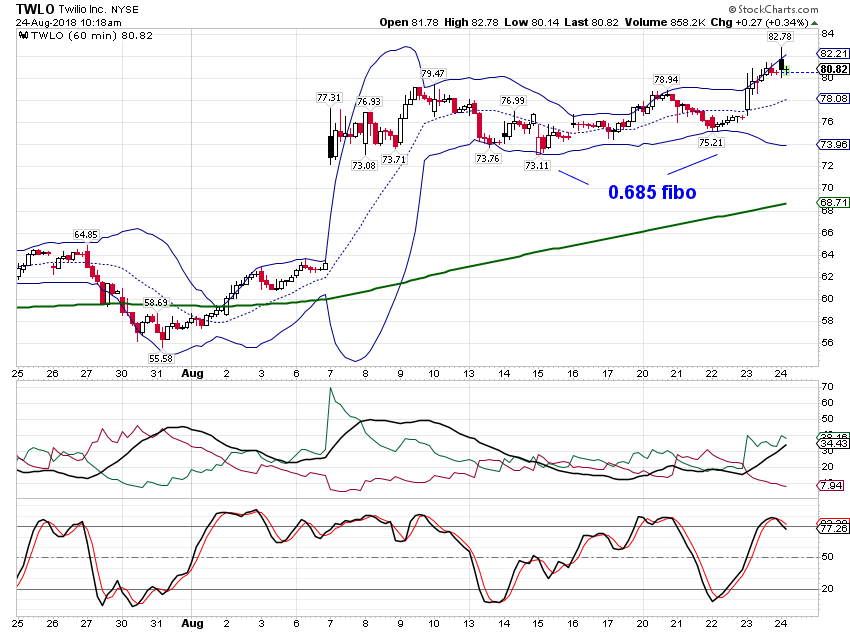The width and height of the screenshot is (850, 633).
Task: Click the 73.71 price callout
Action: tap(394, 159)
